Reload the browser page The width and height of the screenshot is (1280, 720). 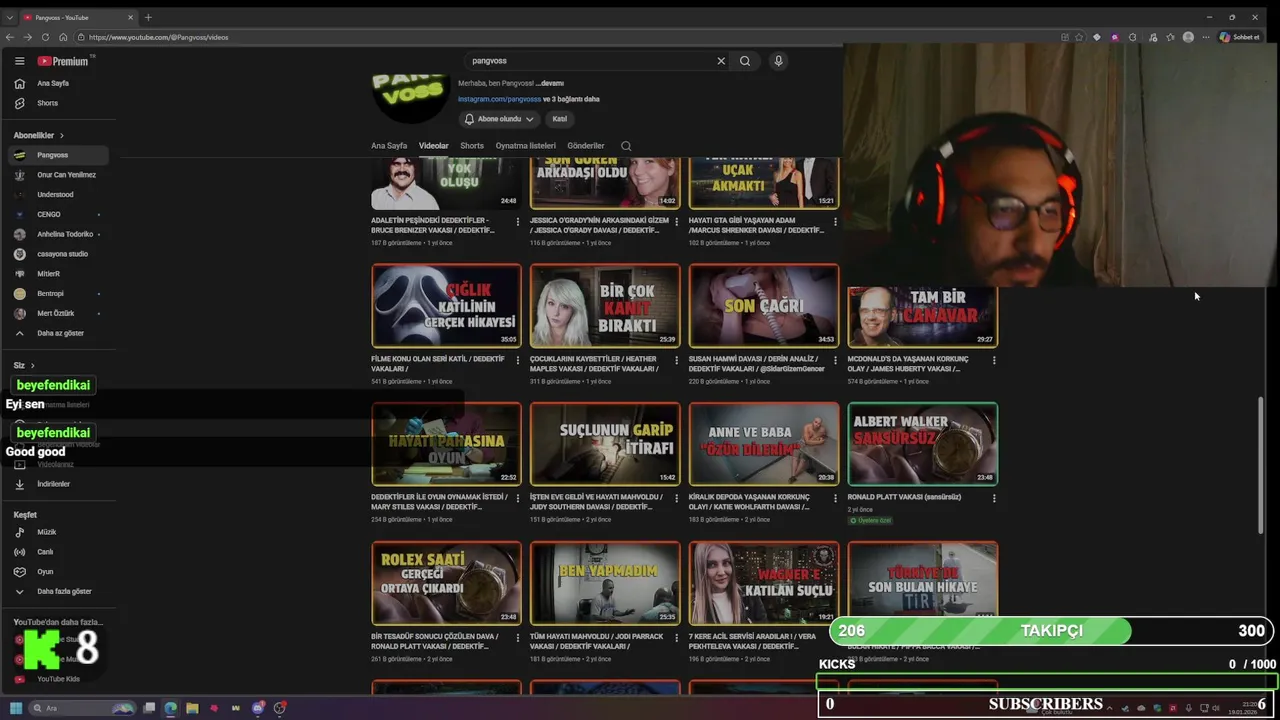click(45, 37)
